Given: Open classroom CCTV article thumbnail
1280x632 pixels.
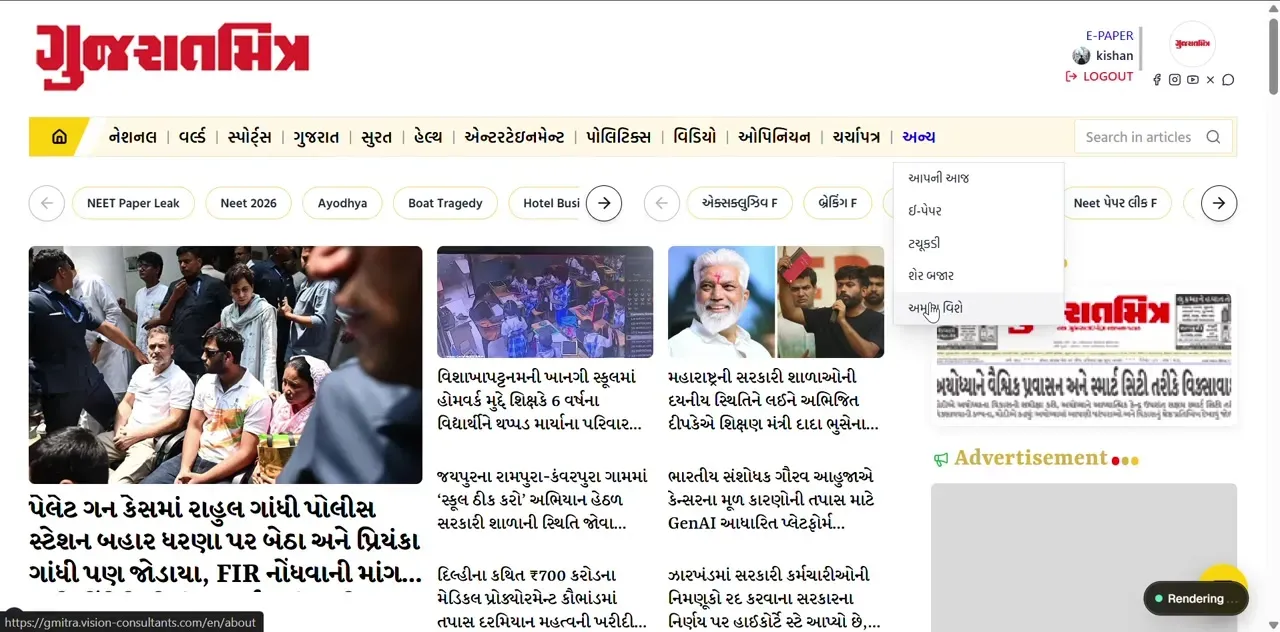Looking at the screenshot, I should coord(545,302).
